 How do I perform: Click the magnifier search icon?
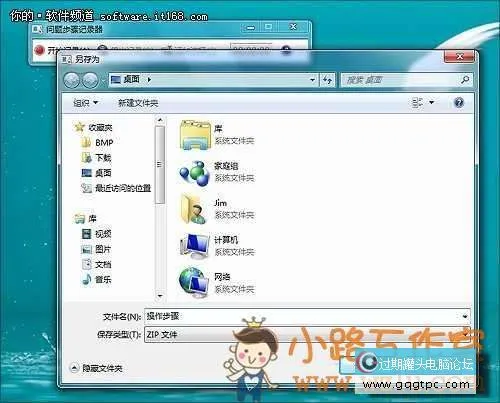coord(465,80)
